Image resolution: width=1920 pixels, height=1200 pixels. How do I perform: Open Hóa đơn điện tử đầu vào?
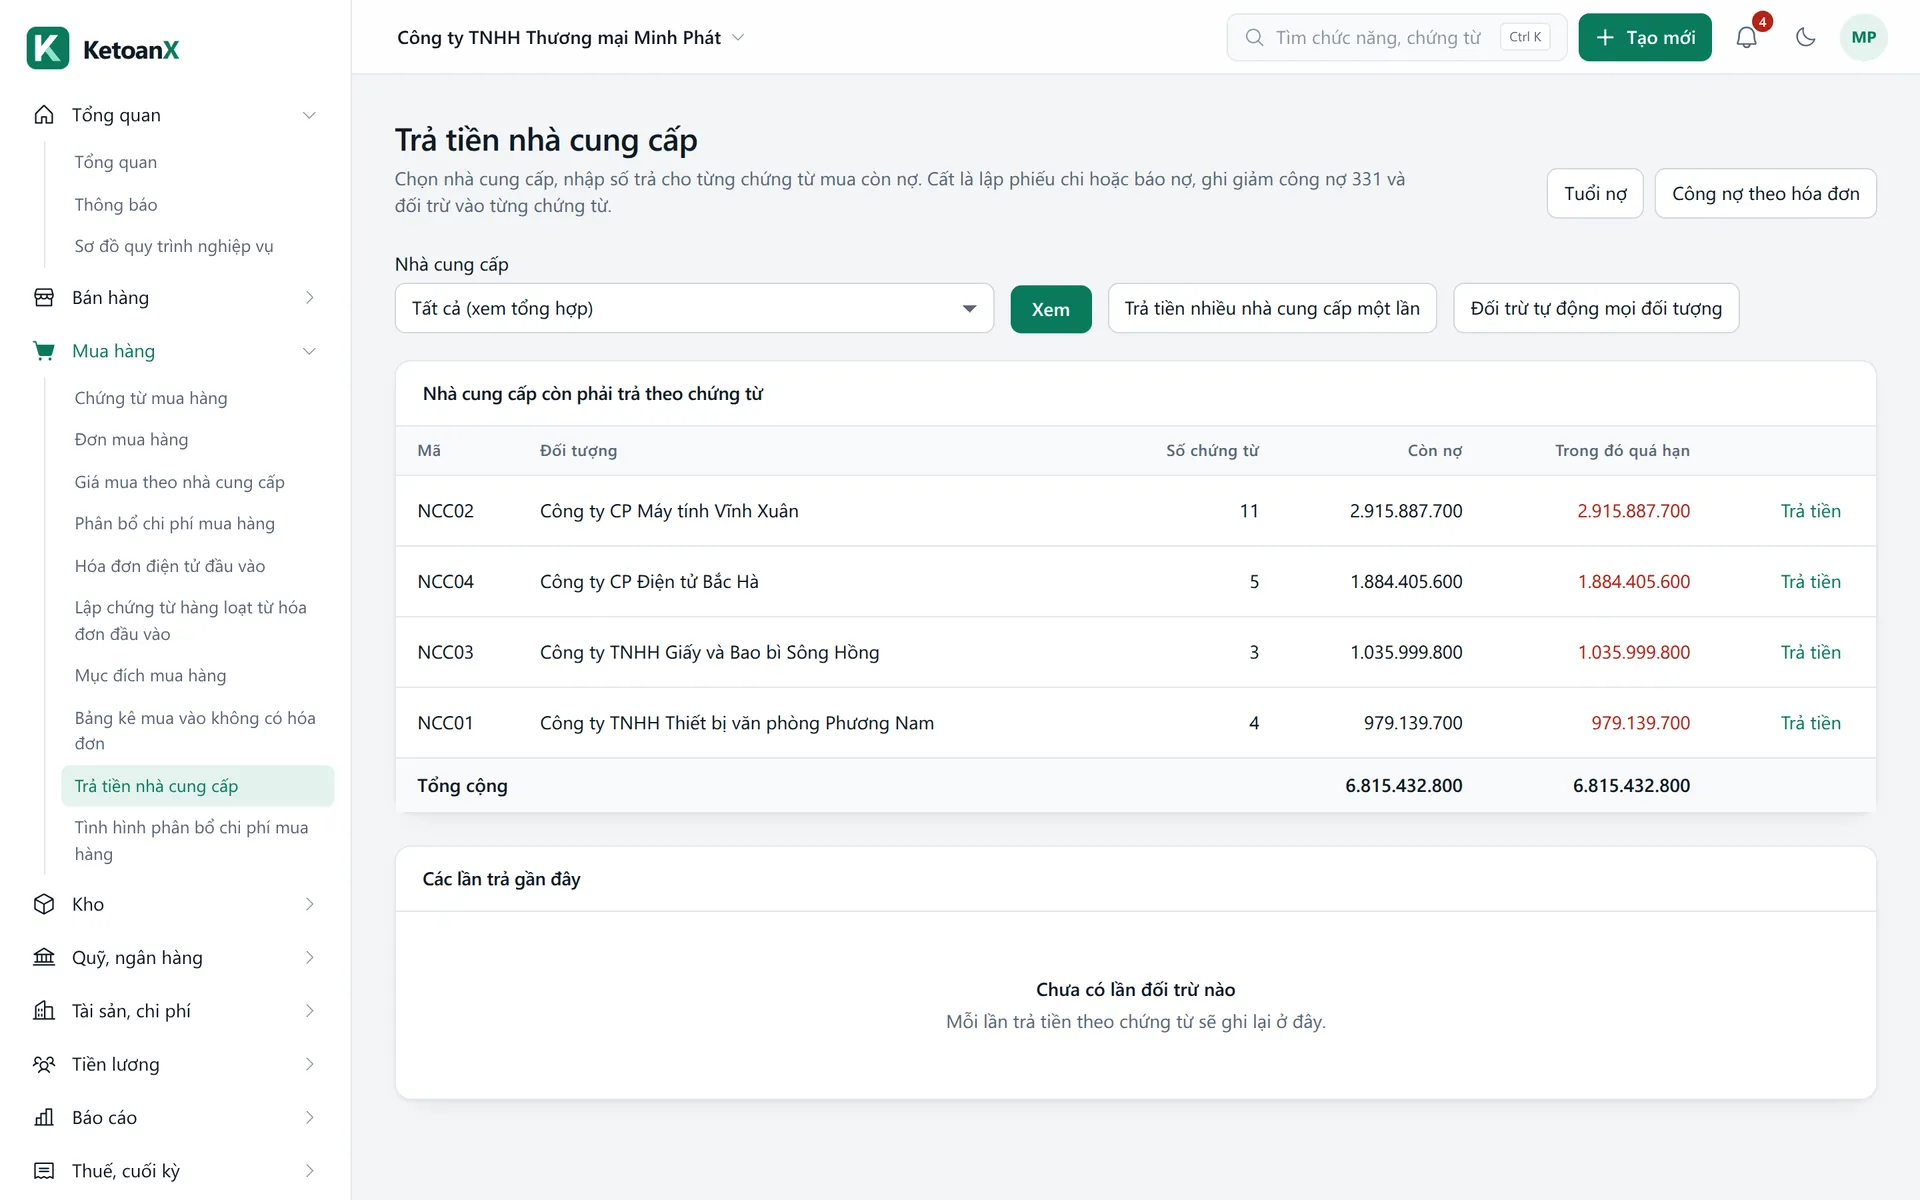pyautogui.click(x=170, y=566)
